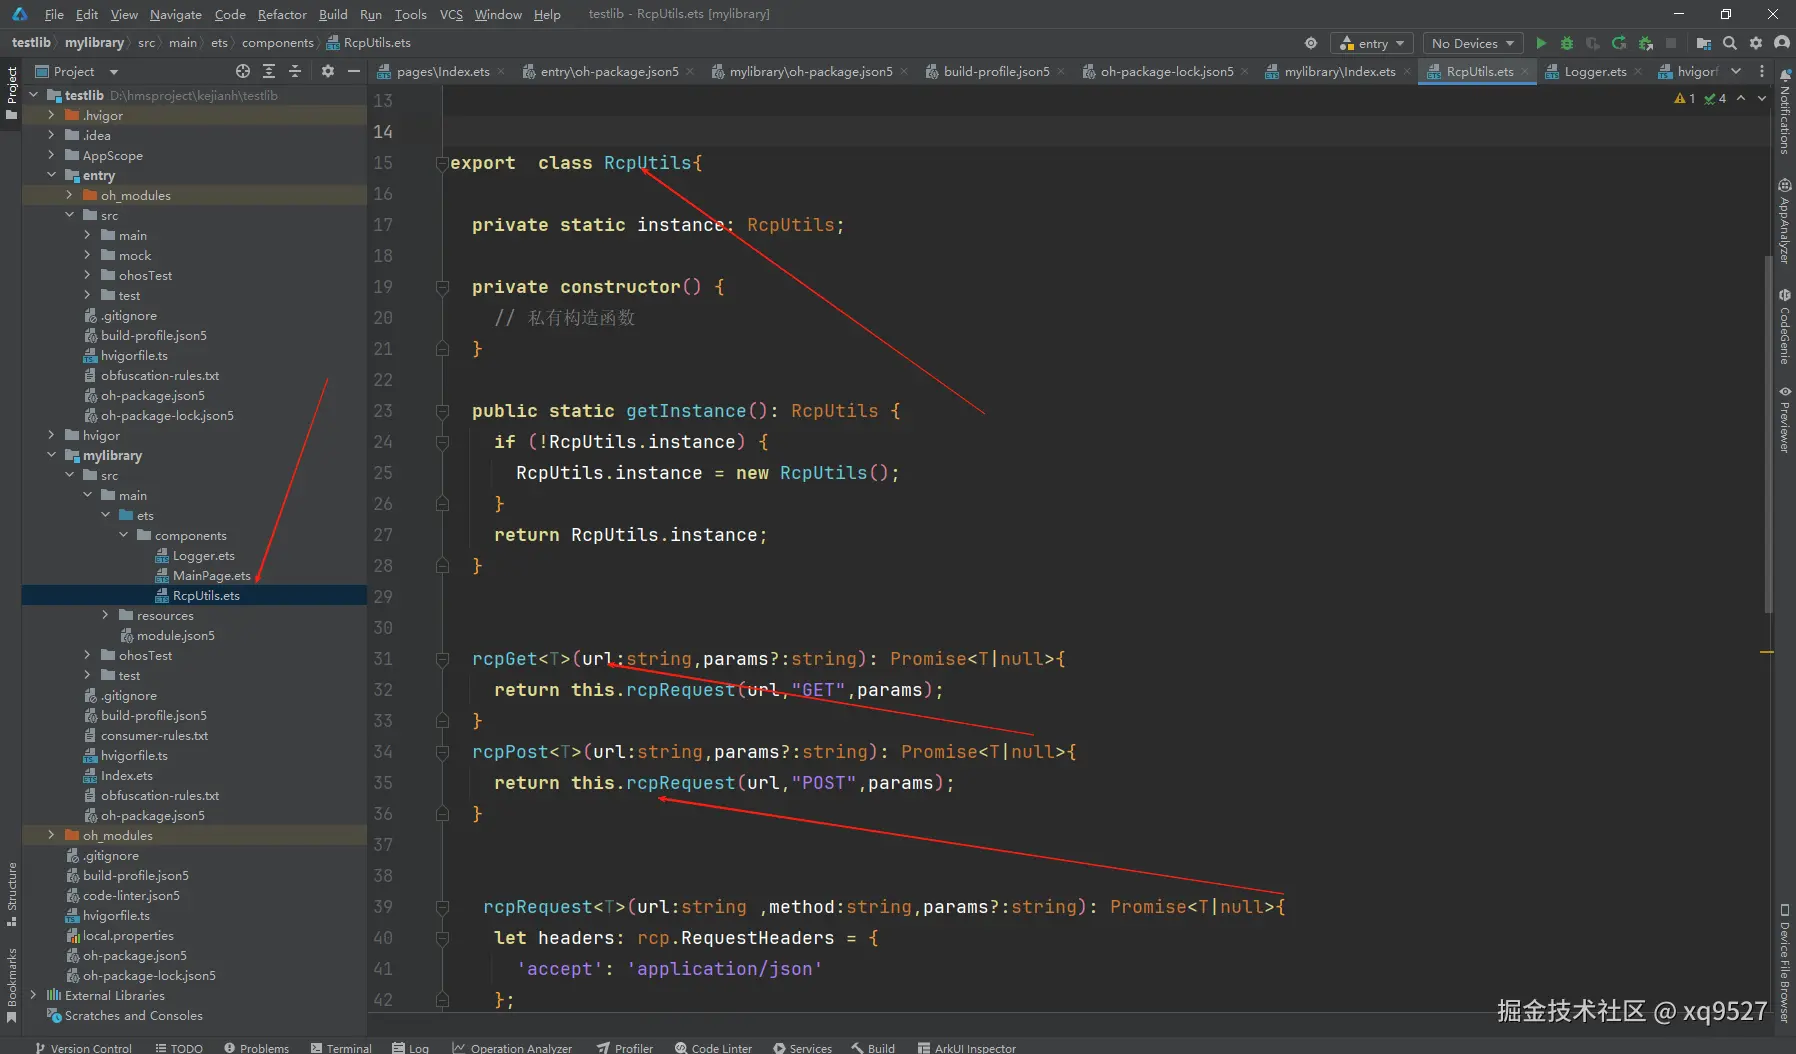
Task: Expand the resources folder under mylibrary main
Action: coord(105,615)
